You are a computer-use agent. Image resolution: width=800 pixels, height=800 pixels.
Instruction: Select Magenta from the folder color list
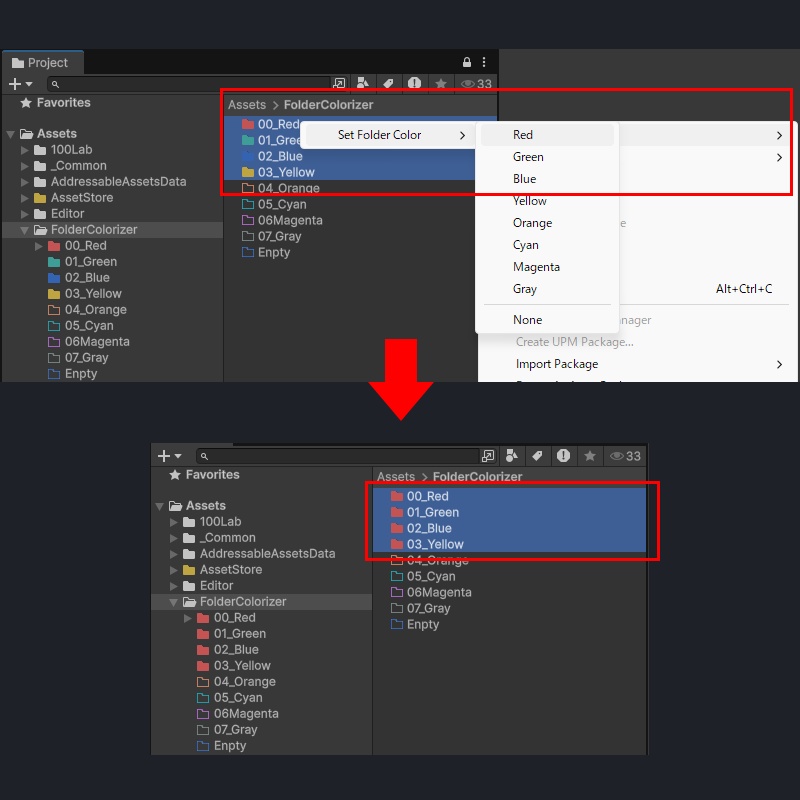[x=537, y=267]
